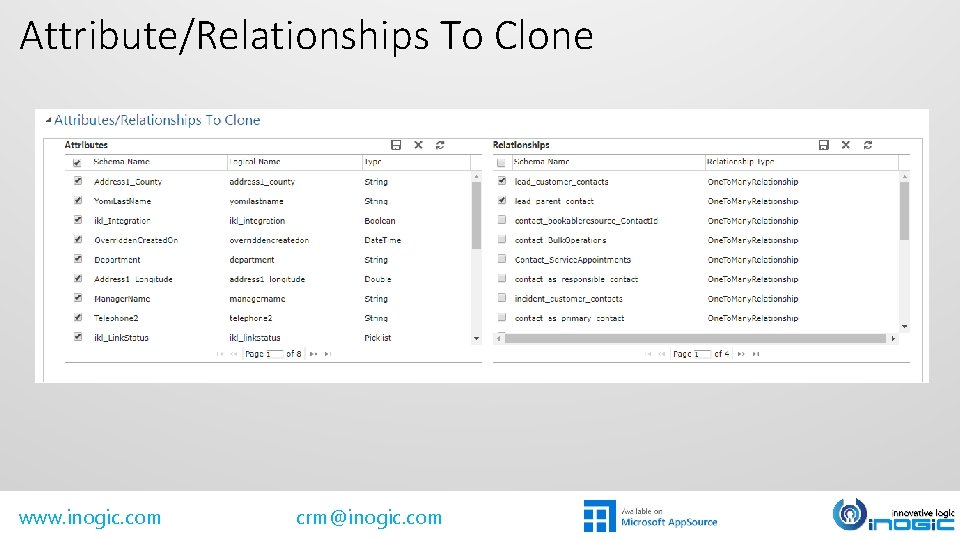The image size is (960, 540).
Task: Click Attributes grid vertical scrollbar thumb
Action: [x=476, y=216]
